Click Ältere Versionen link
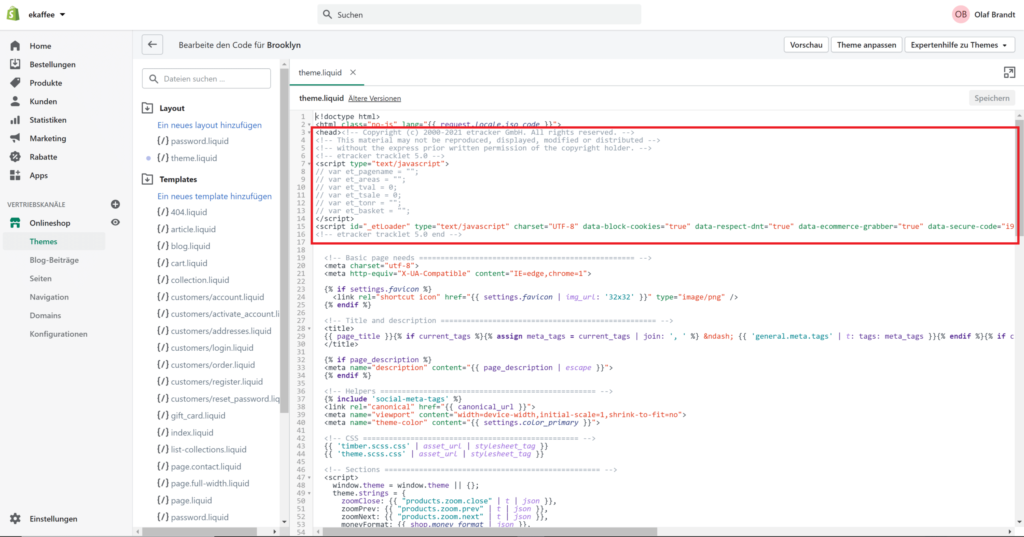 tap(374, 99)
